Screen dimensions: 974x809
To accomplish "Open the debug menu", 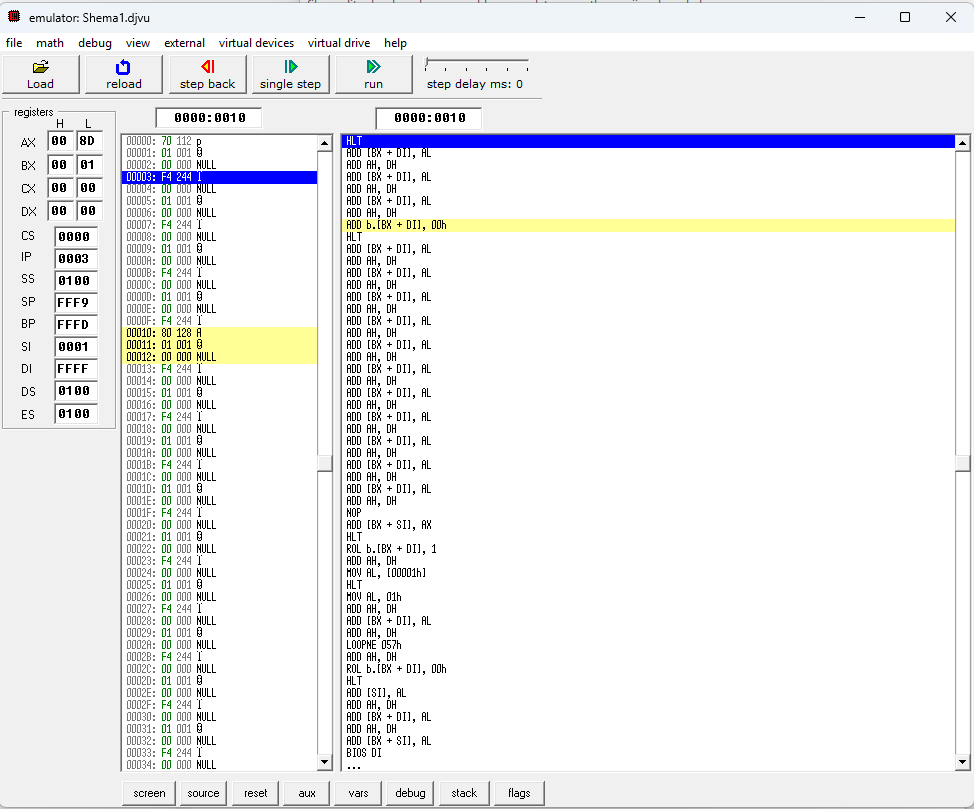I will tap(95, 43).
